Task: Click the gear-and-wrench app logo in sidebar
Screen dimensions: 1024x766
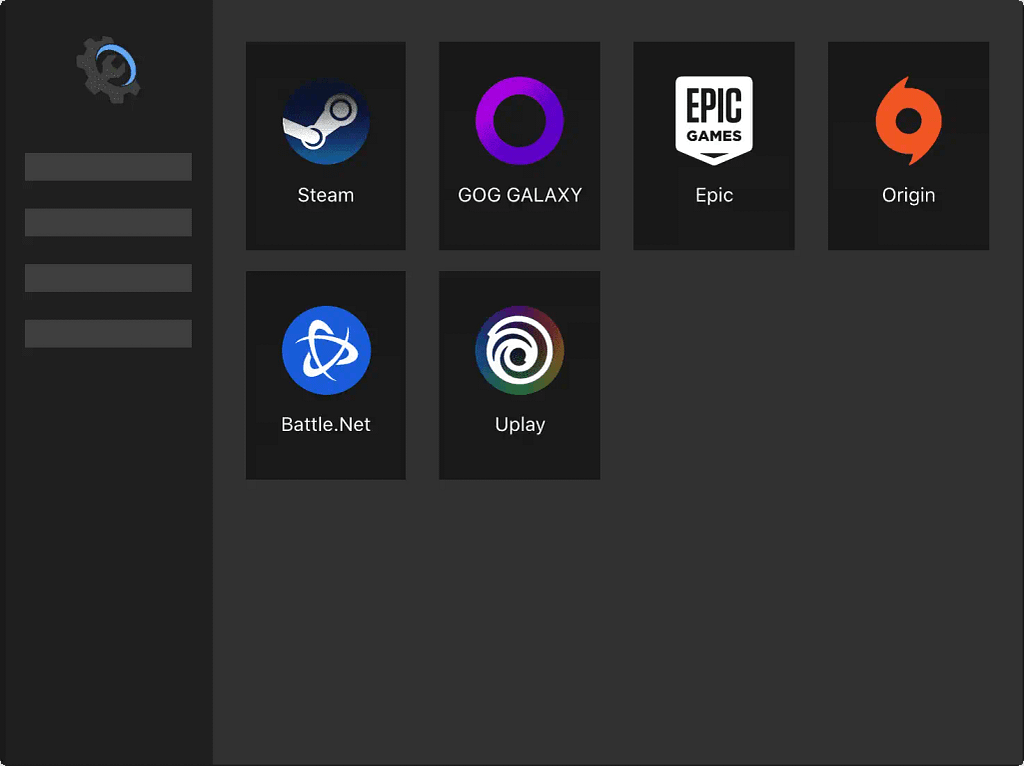Action: coord(109,68)
